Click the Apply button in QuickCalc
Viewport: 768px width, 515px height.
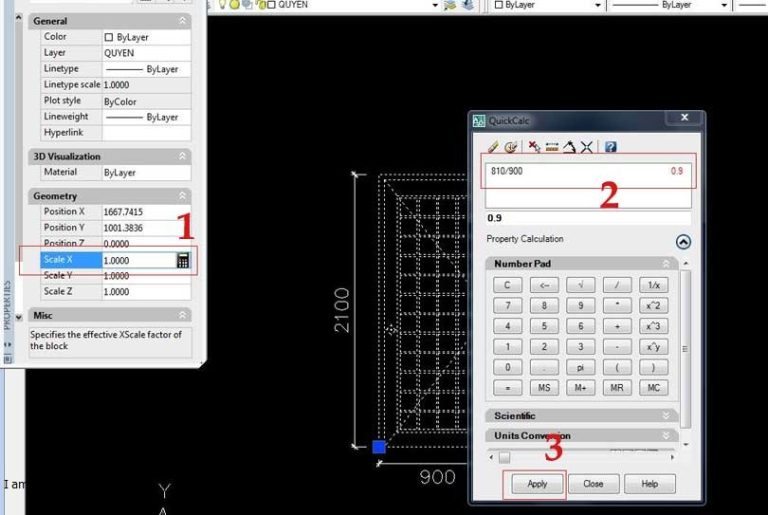coord(537,484)
